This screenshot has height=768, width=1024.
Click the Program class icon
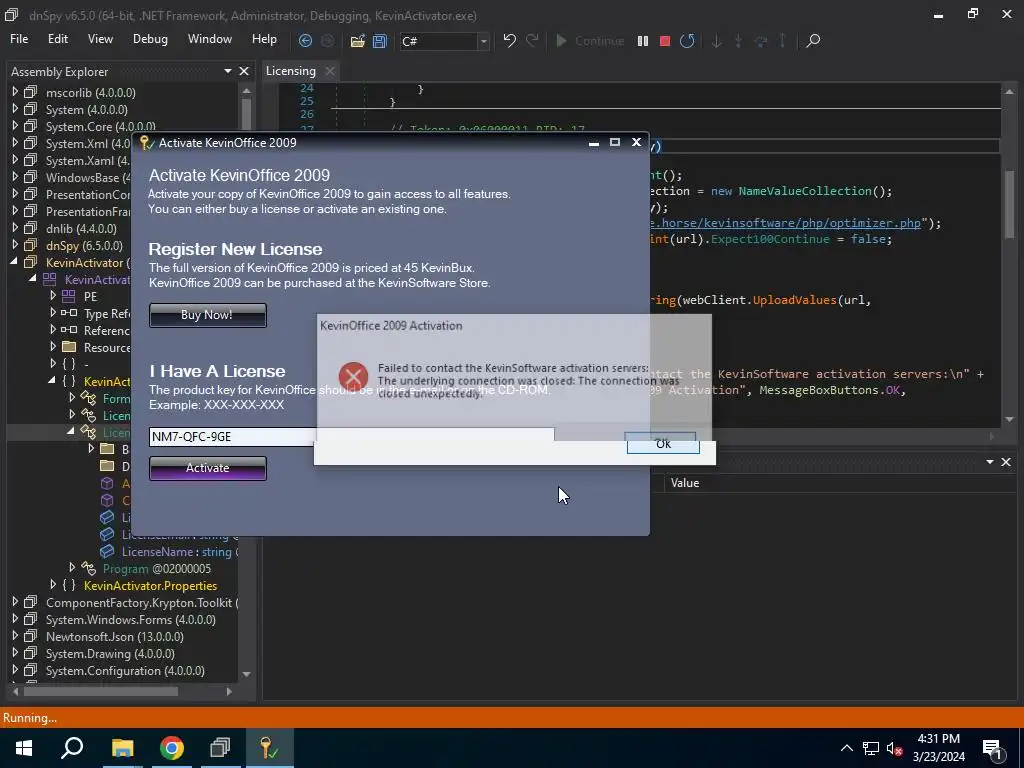coord(88,568)
